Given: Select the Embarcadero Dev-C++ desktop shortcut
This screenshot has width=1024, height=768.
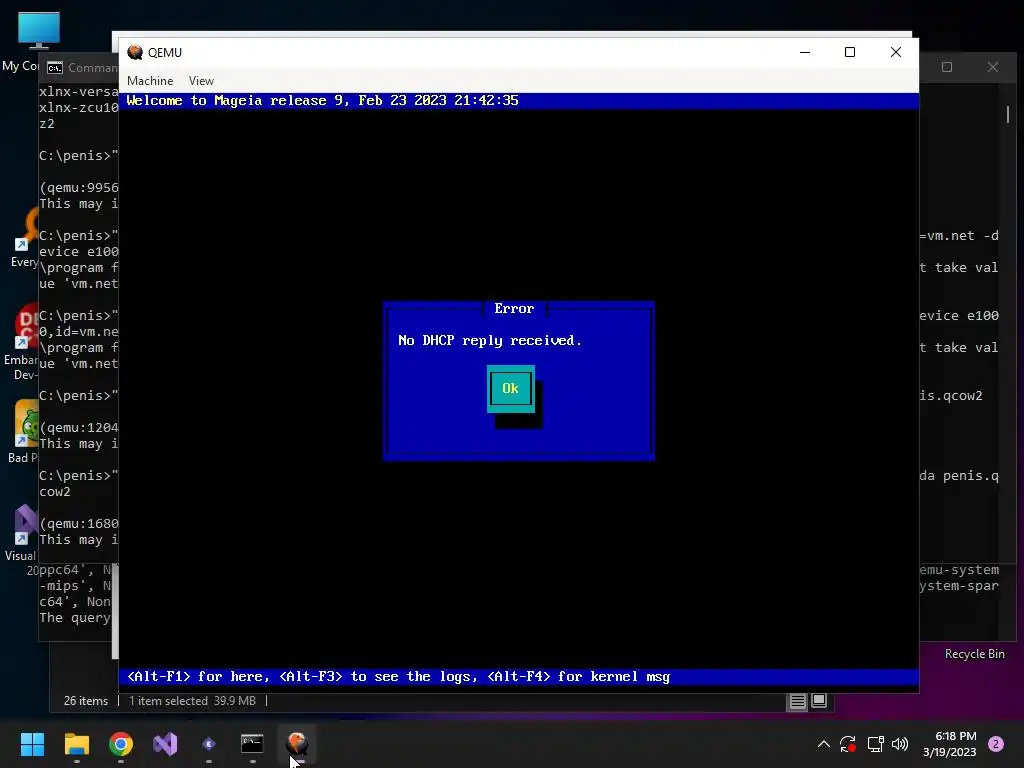Looking at the screenshot, I should pyautogui.click(x=21, y=341).
